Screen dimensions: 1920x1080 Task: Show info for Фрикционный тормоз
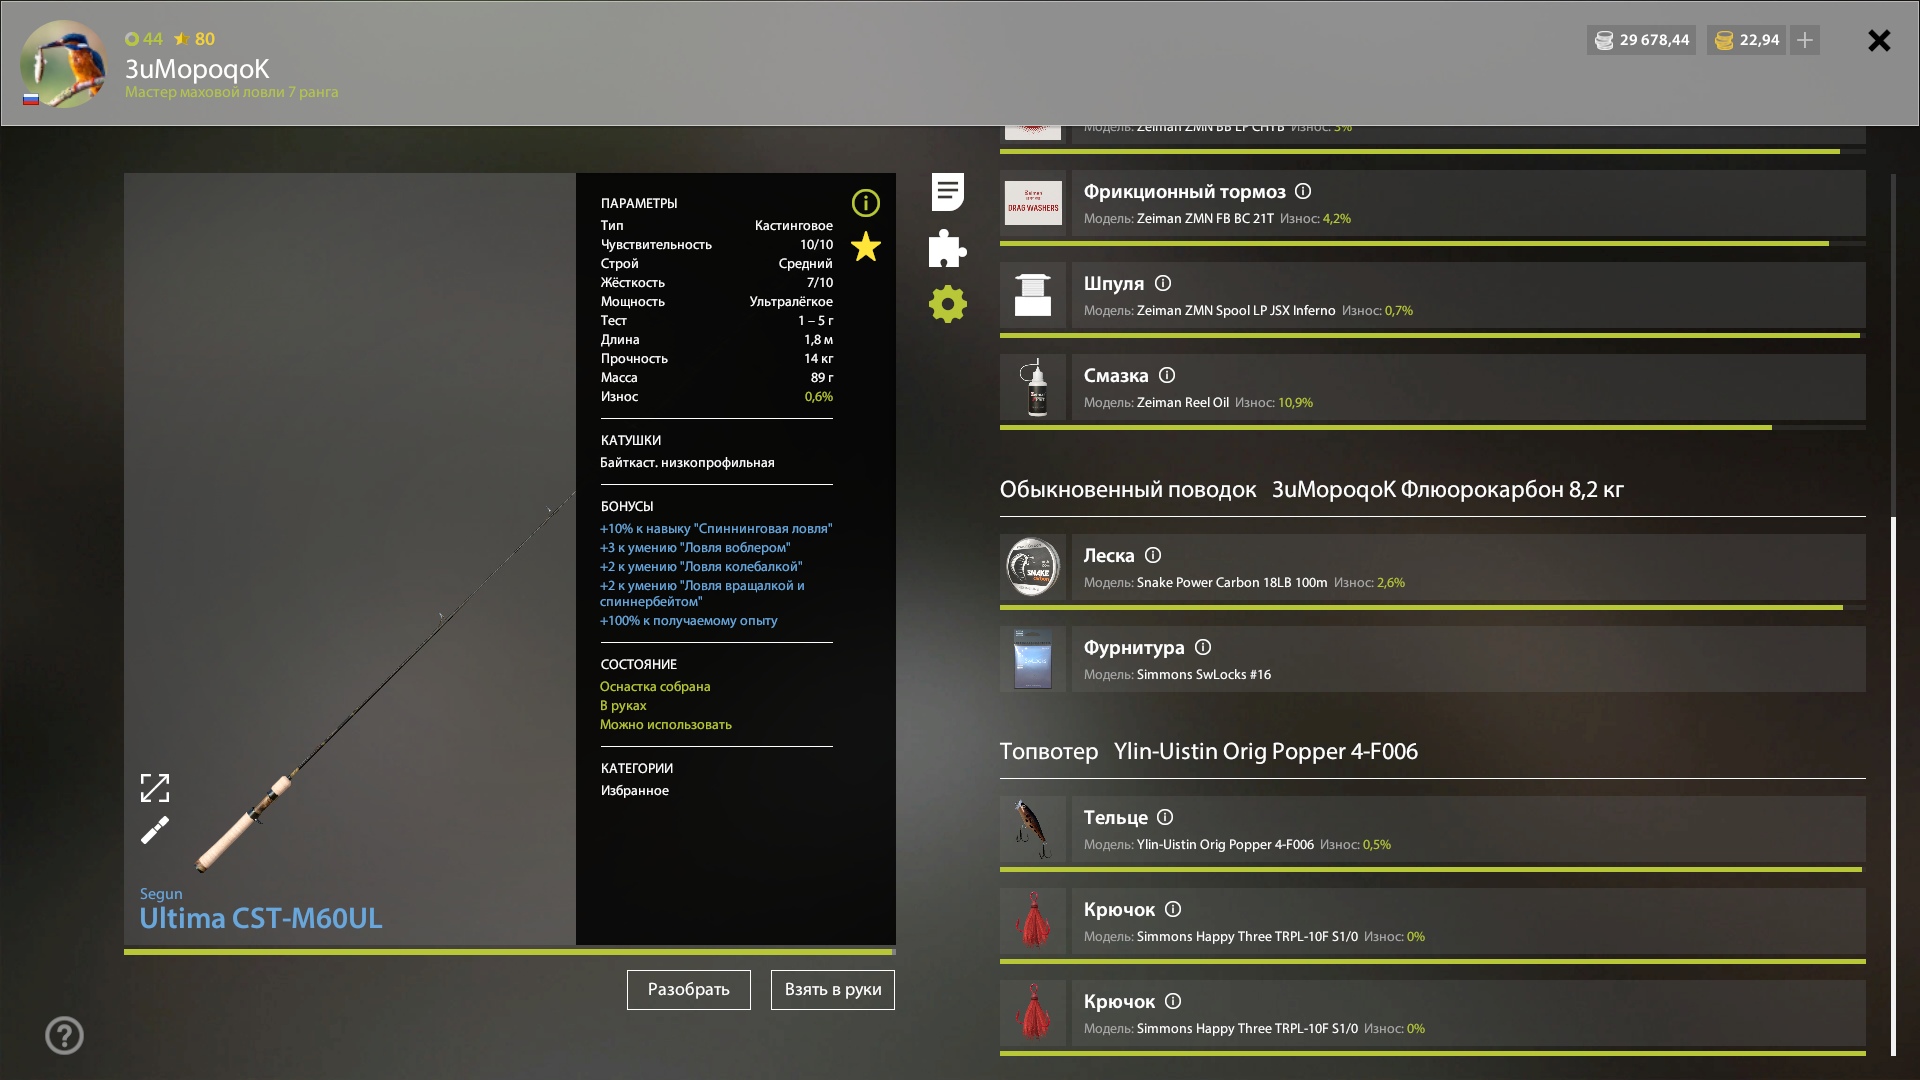(x=1303, y=191)
